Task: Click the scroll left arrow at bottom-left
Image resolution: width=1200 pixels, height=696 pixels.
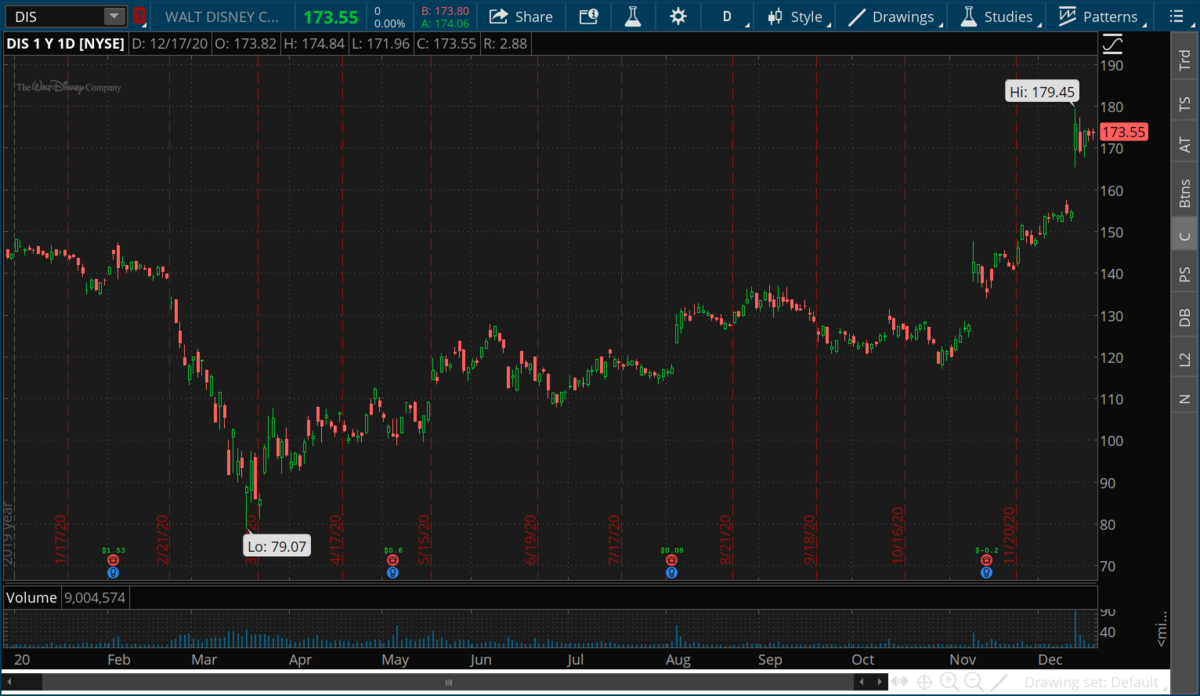Action: (9, 682)
